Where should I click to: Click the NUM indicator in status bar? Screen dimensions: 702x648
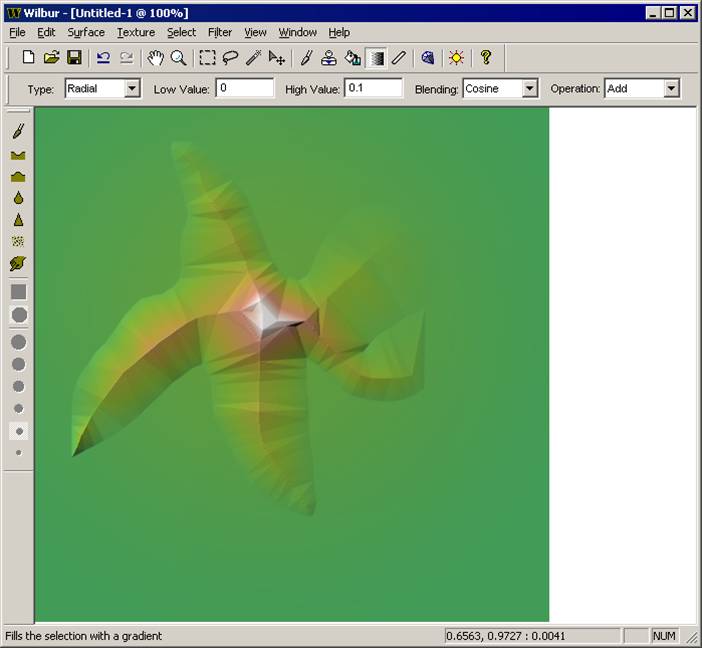(x=664, y=635)
